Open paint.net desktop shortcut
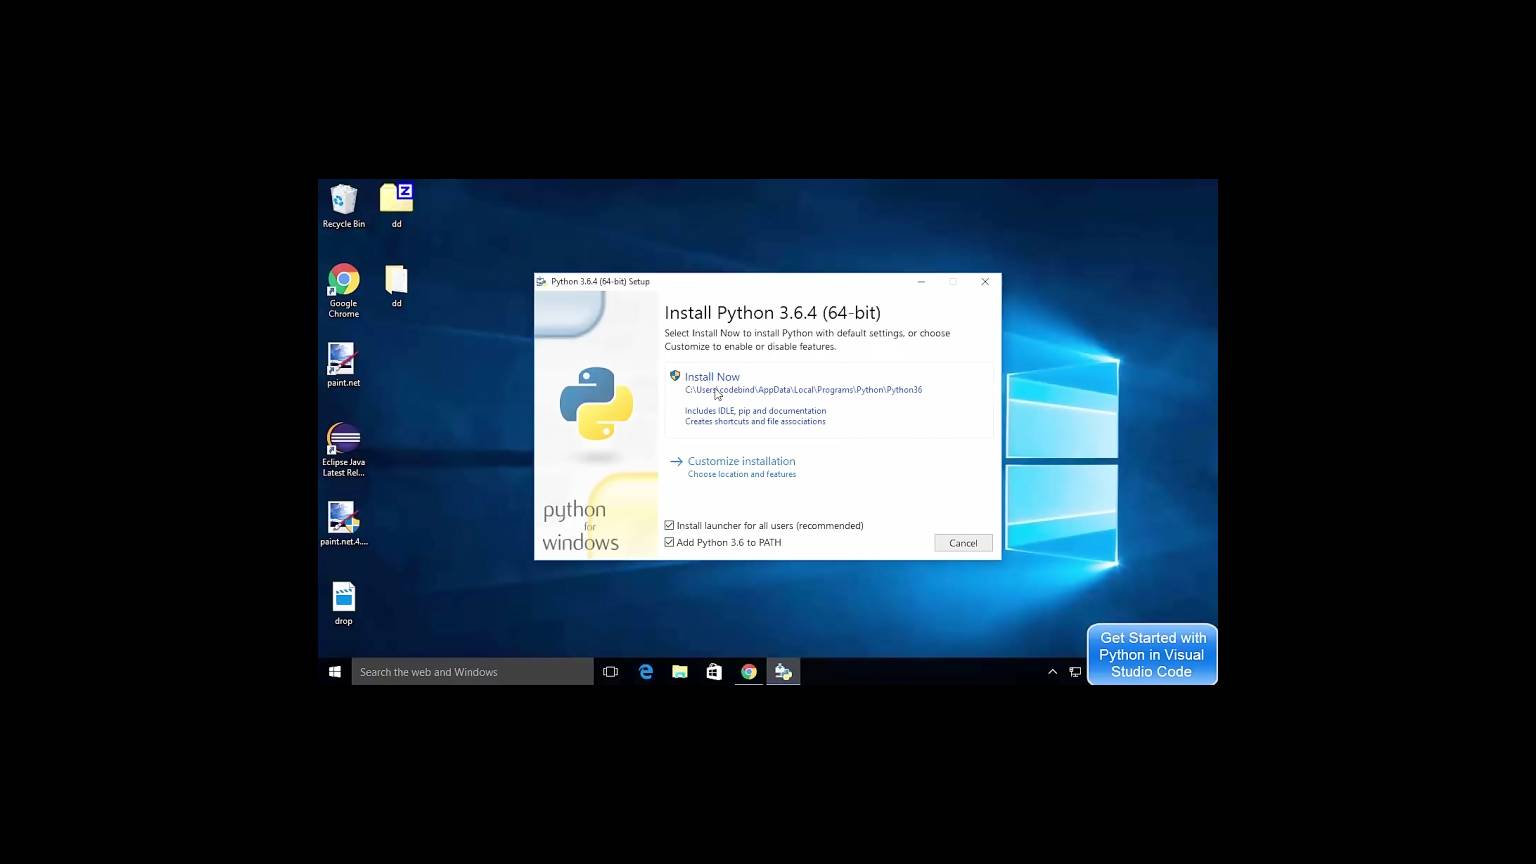 [343, 365]
